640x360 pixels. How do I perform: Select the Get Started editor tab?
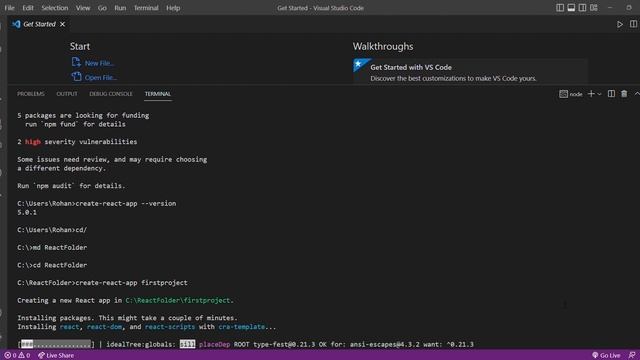pos(39,24)
